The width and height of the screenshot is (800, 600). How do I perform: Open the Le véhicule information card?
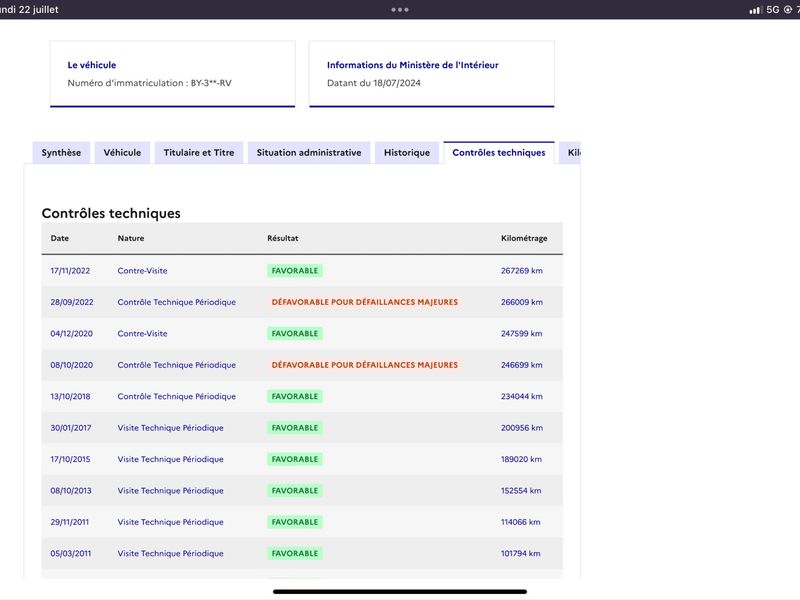(172, 74)
